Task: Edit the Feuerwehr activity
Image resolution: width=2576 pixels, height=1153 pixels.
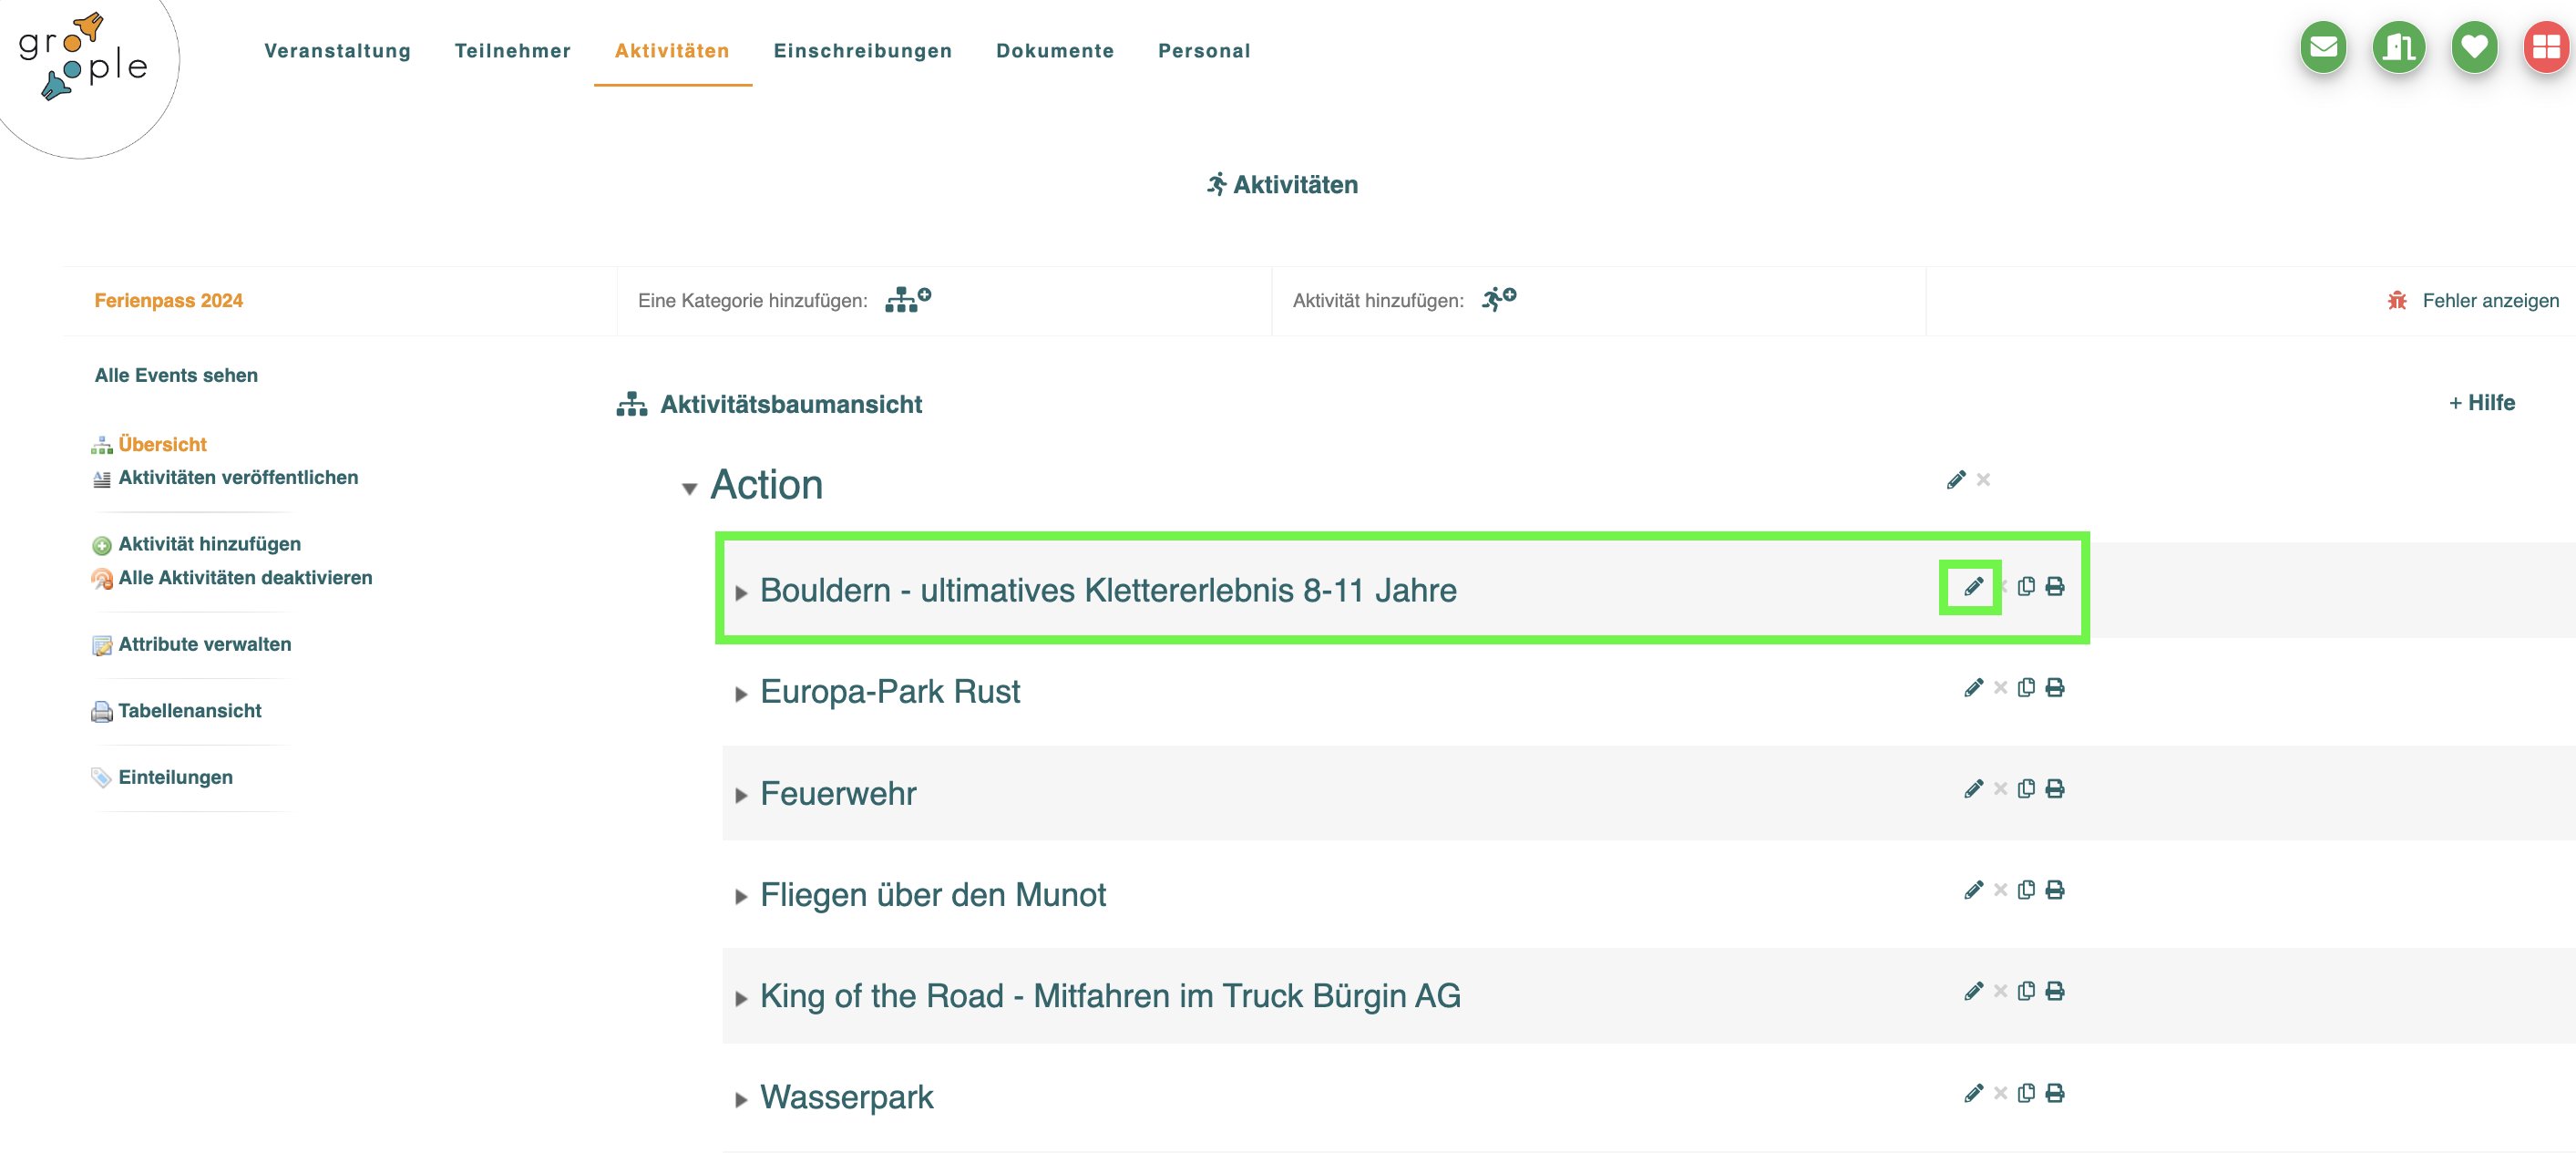Action: (1973, 789)
